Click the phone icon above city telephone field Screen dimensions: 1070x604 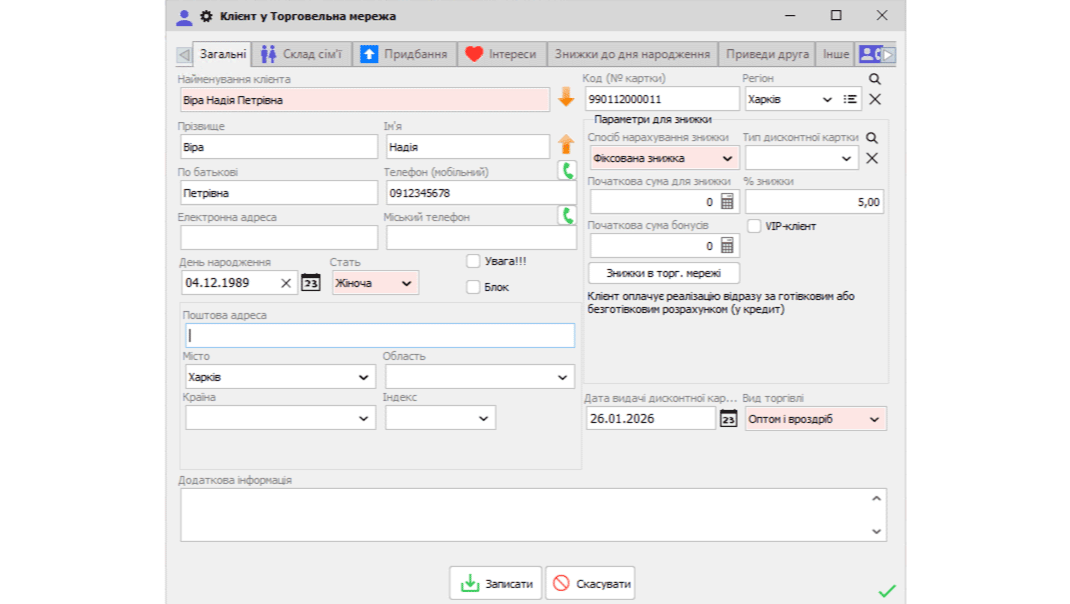(567, 216)
